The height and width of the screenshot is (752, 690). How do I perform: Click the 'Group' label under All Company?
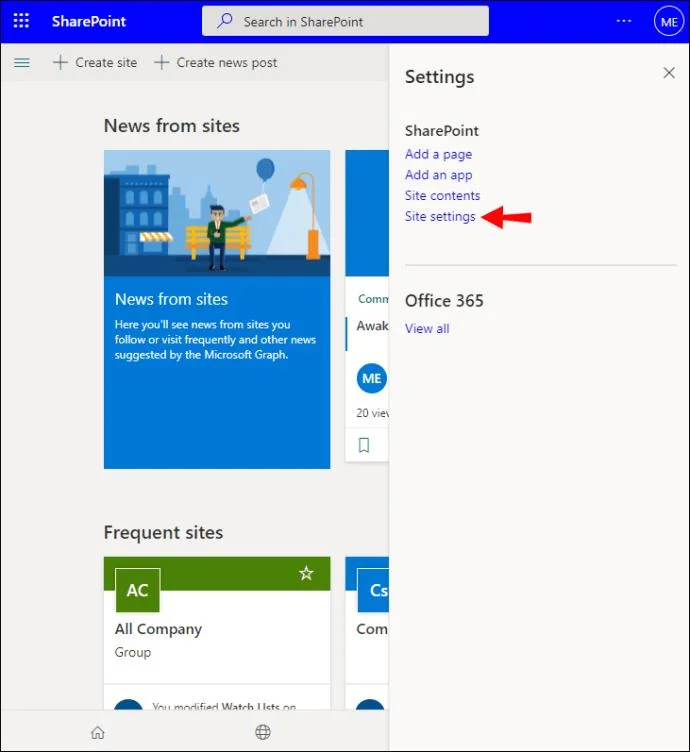pos(133,652)
